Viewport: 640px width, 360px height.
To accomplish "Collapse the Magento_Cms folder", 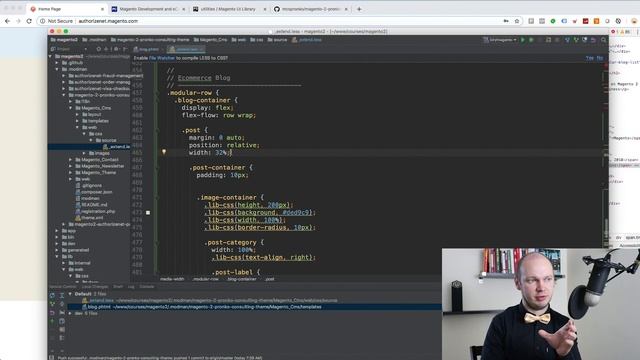I will pos(71,108).
